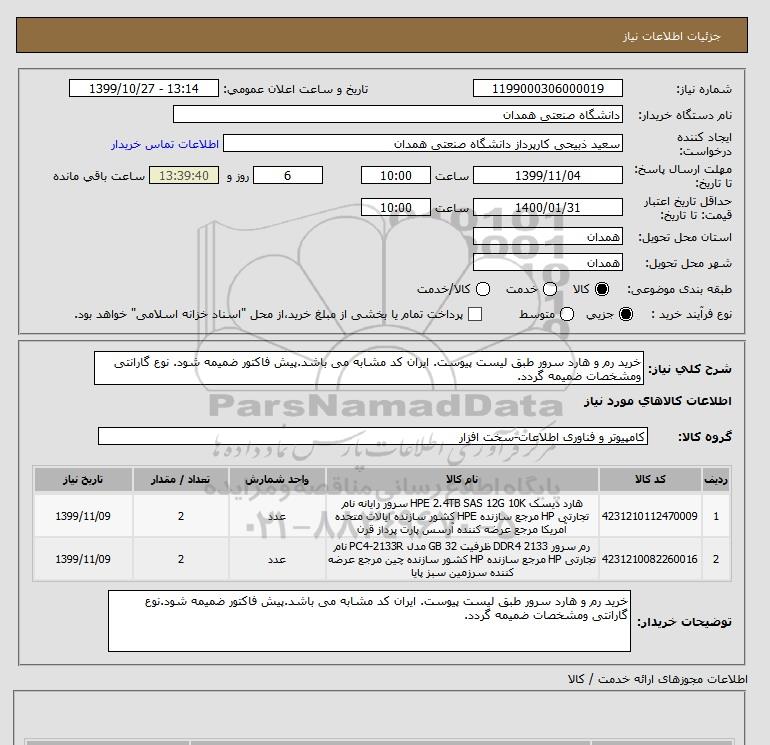Image resolution: width=770 pixels, height=745 pixels.
Task: Click the کد کالا column header
Action: [x=650, y=480]
